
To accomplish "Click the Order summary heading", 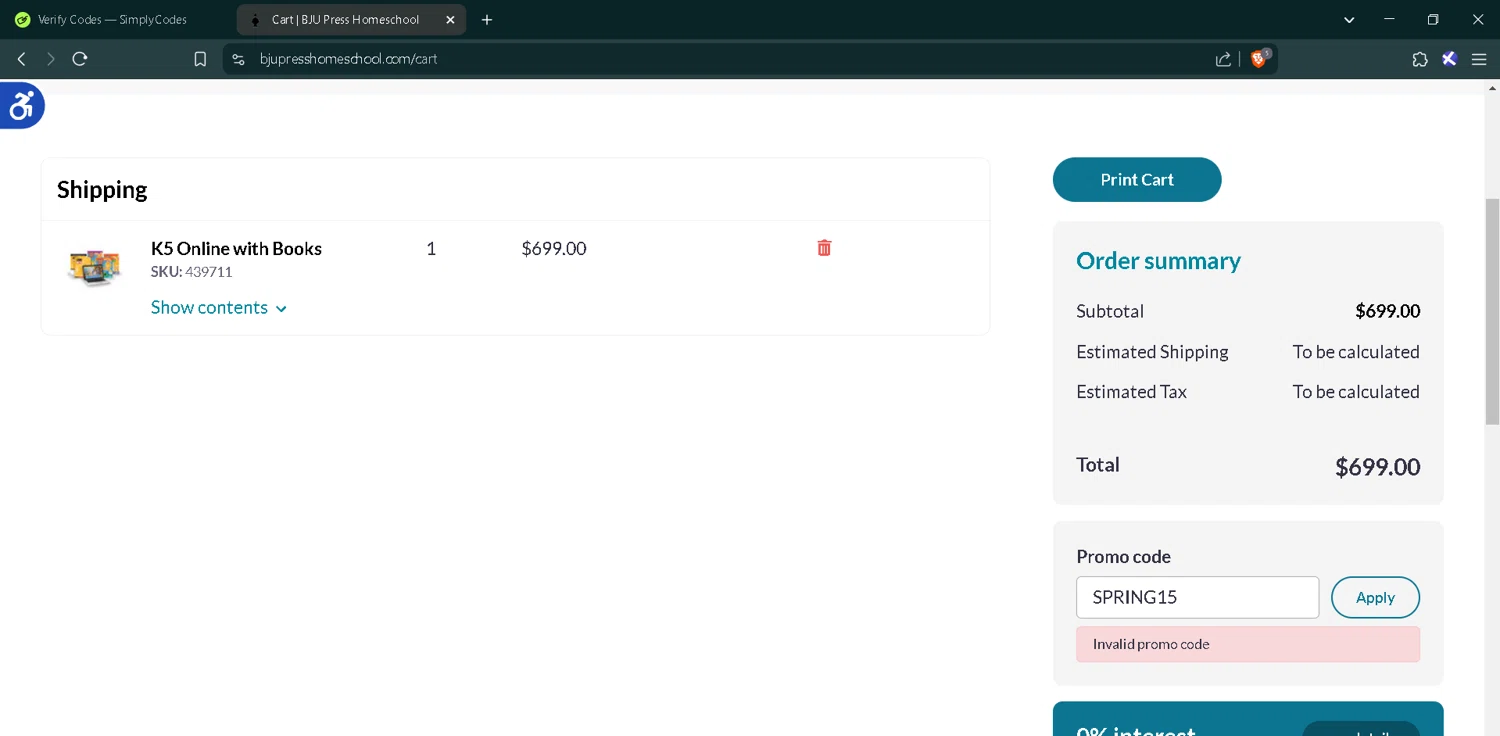I will [1158, 260].
